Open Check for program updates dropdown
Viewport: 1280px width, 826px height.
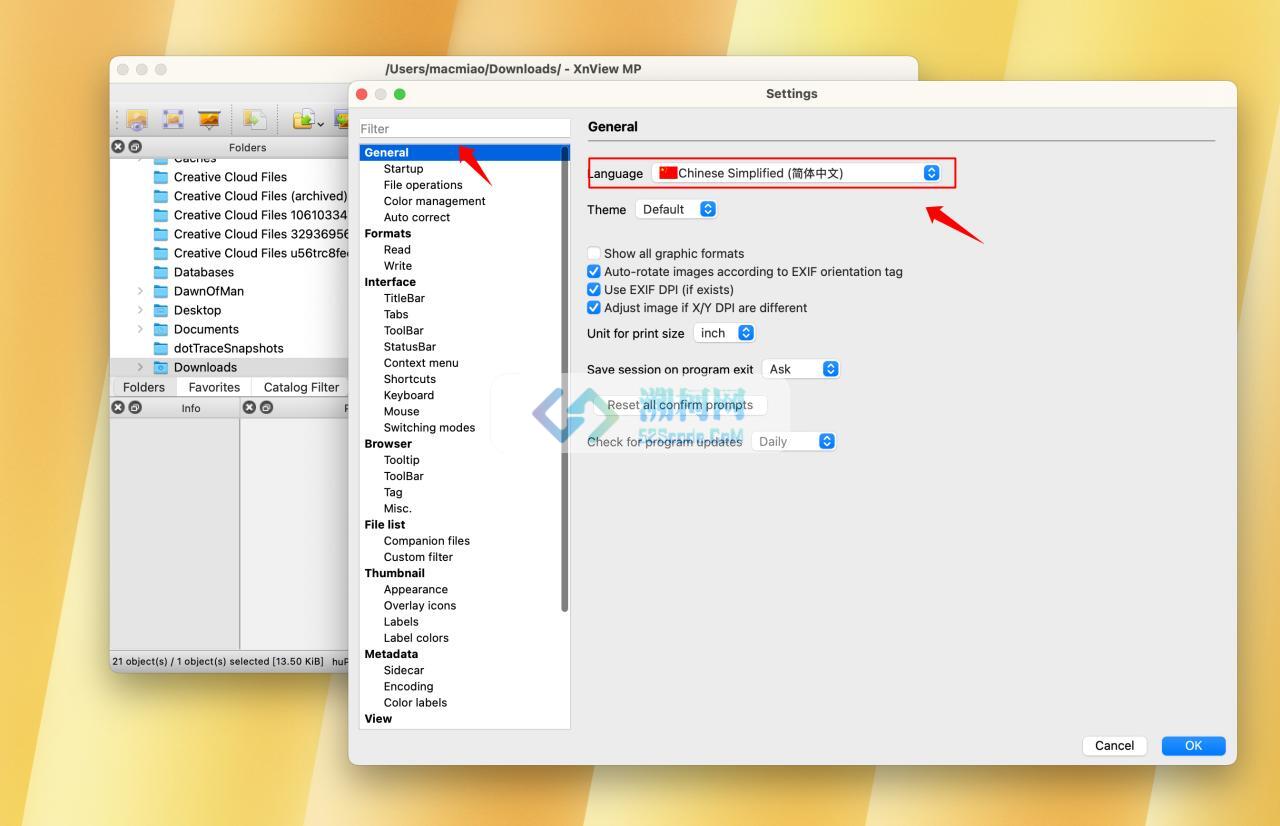(x=793, y=441)
